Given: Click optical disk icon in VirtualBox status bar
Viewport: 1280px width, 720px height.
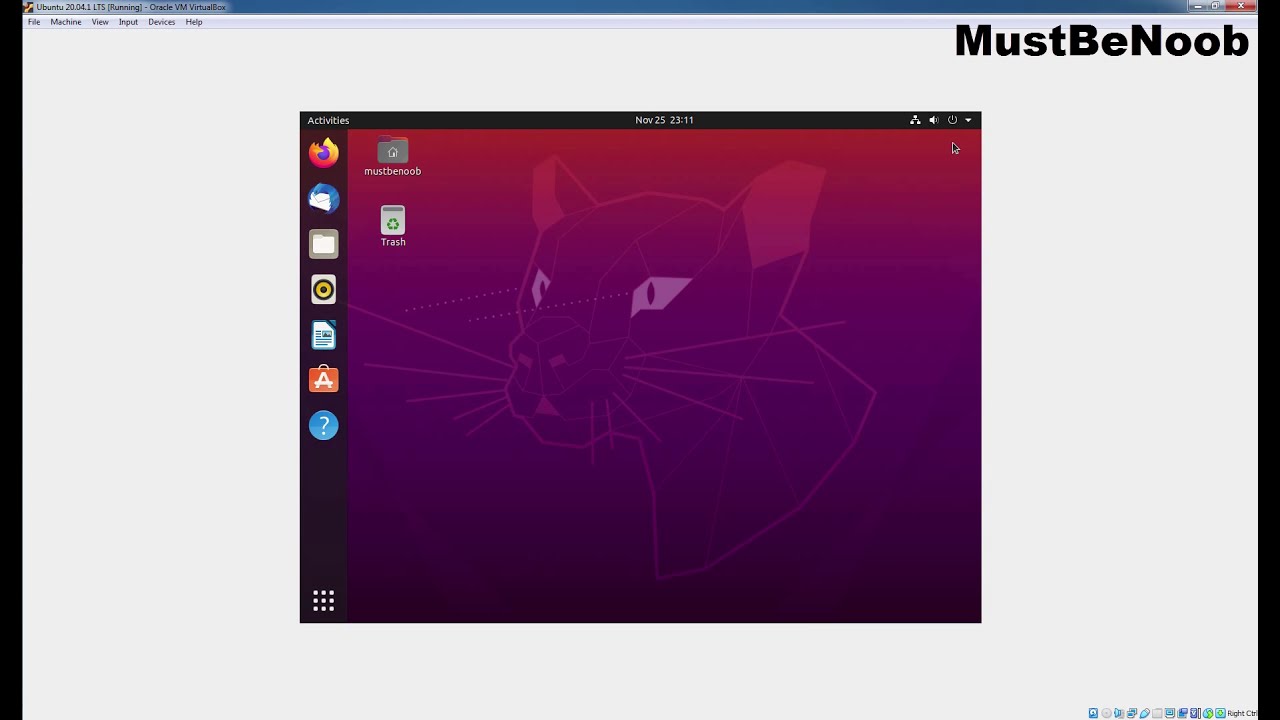Looking at the screenshot, I should tap(1106, 713).
